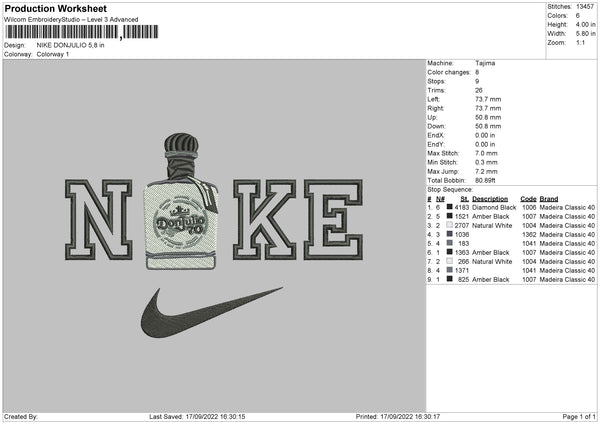Image resolution: width=600 pixels, height=424 pixels.
Task: Click the Total Bobbin value 80.89ft
Action: [x=485, y=181]
